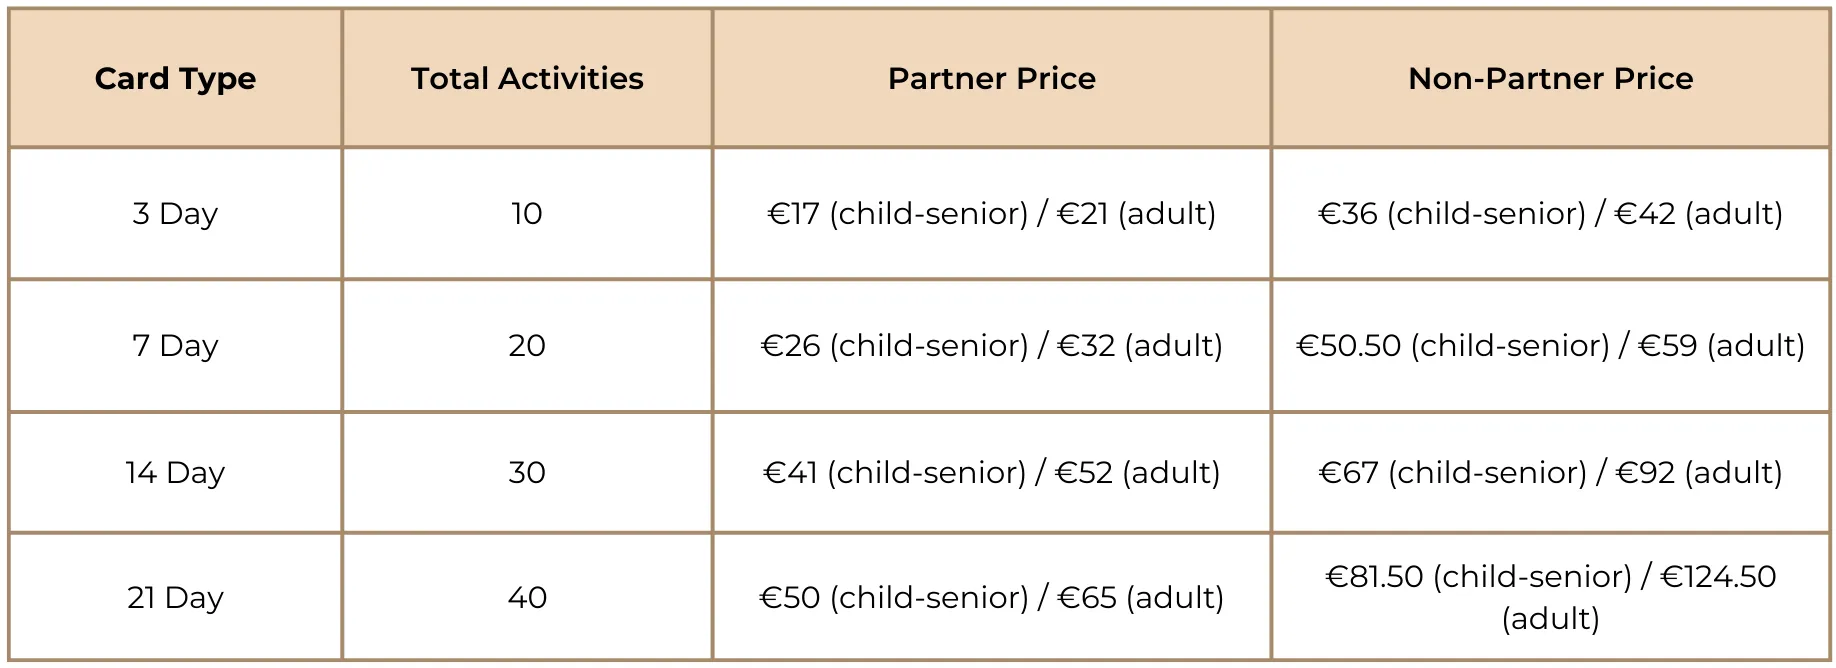Viewport: 1836px width, 668px height.
Task: Select the cell showing 20 total activities
Action: tap(527, 345)
